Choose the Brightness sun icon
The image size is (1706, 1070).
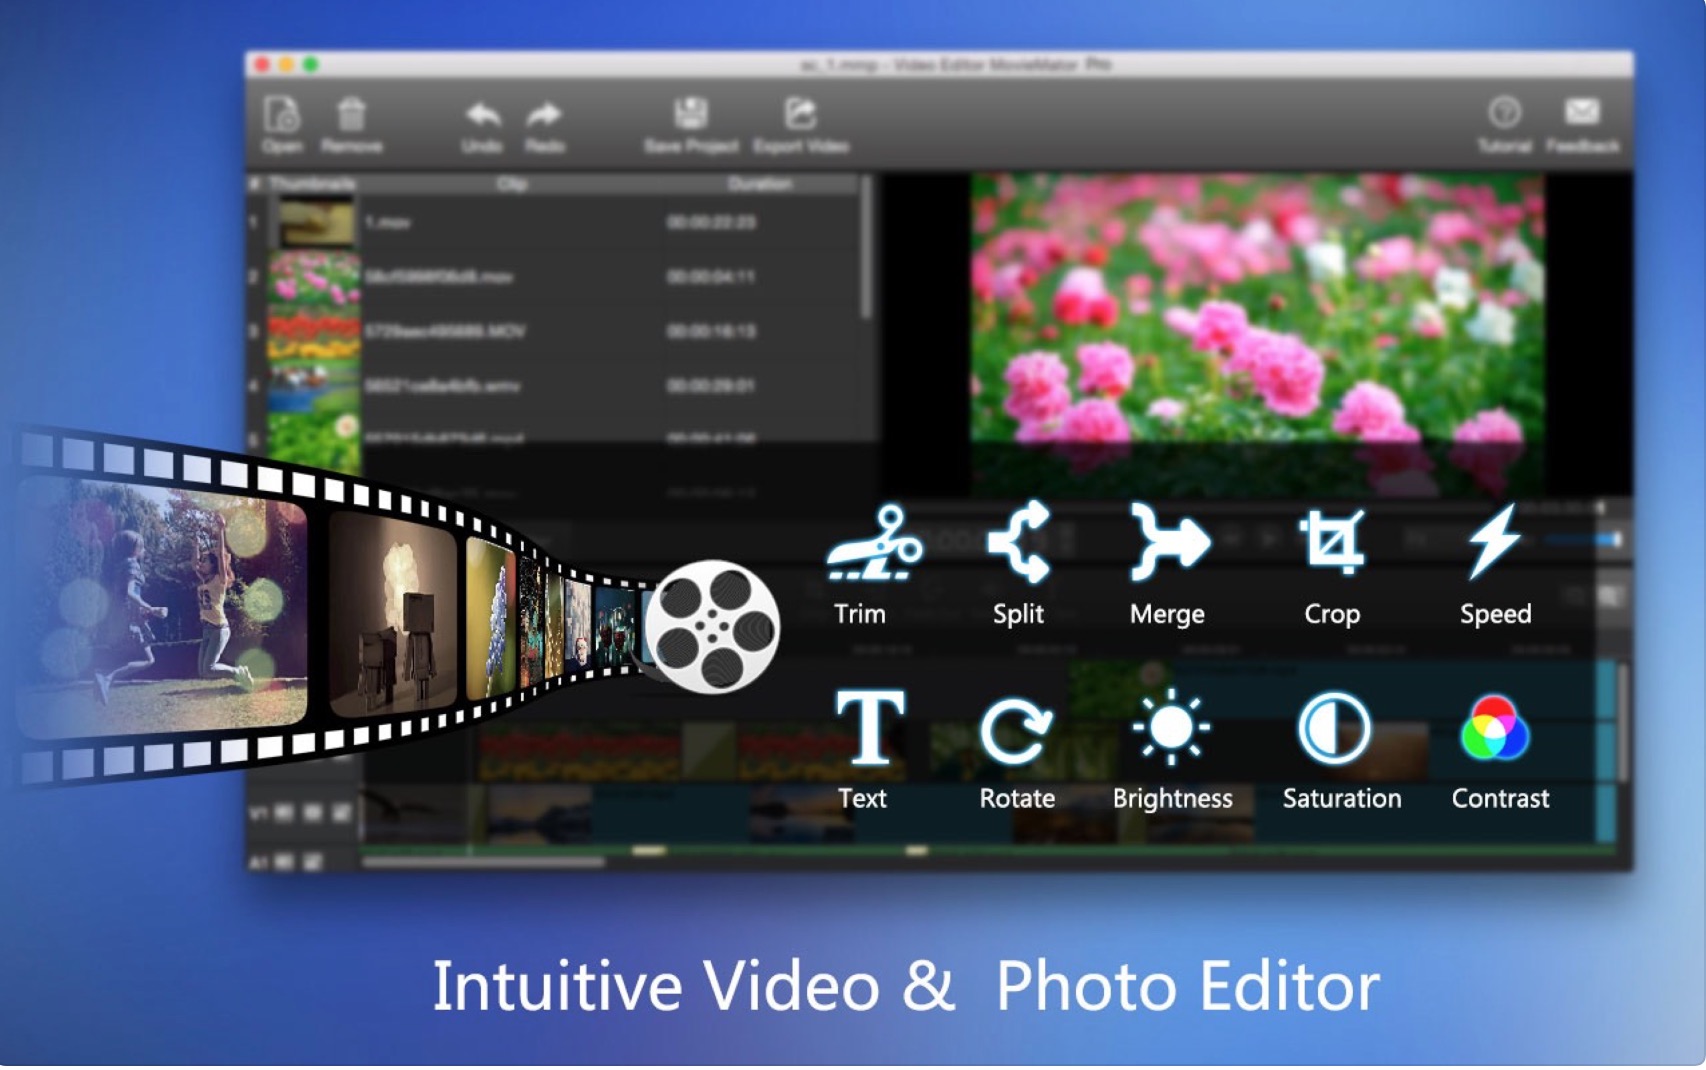pos(1171,727)
